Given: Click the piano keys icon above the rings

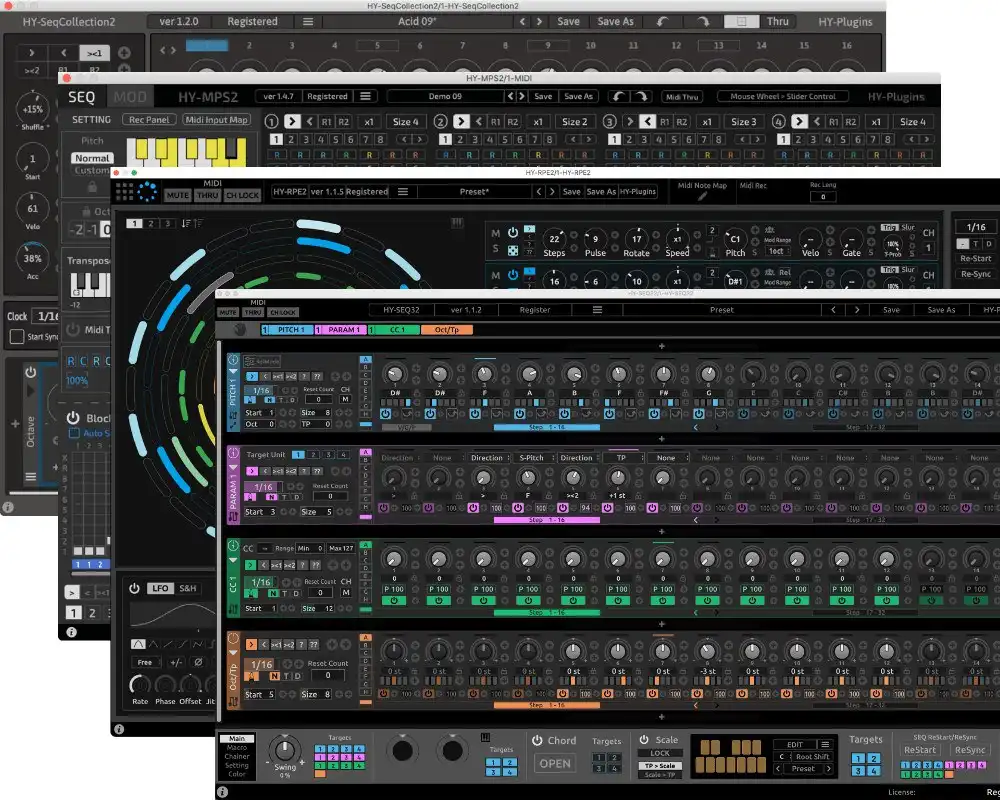Looking at the screenshot, I should coord(457,223).
